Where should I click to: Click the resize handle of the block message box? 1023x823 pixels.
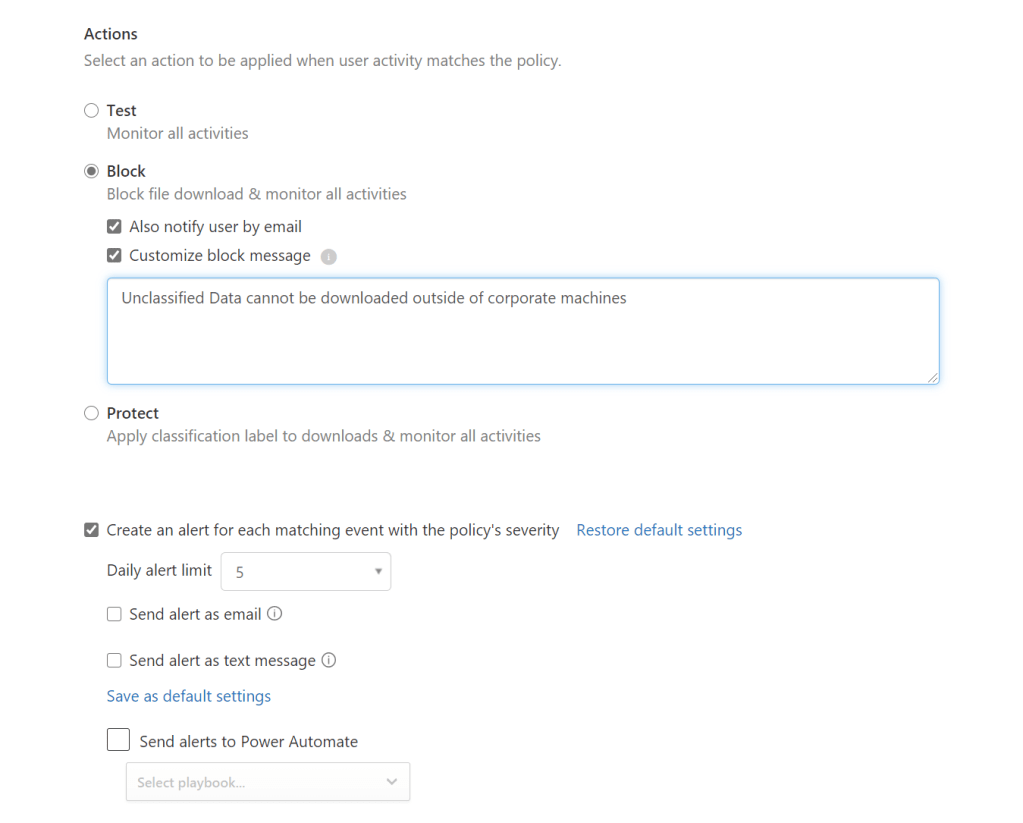pos(932,377)
